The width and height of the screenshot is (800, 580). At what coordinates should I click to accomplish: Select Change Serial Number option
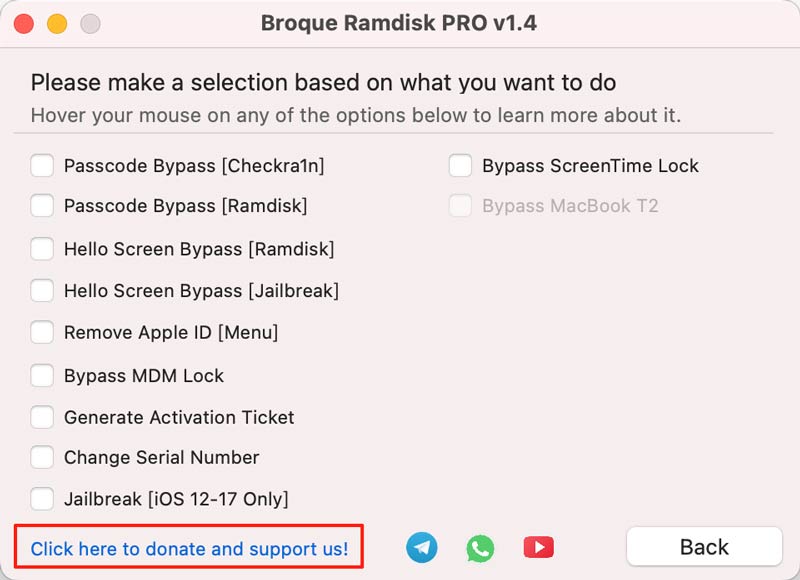pyautogui.click(x=42, y=458)
